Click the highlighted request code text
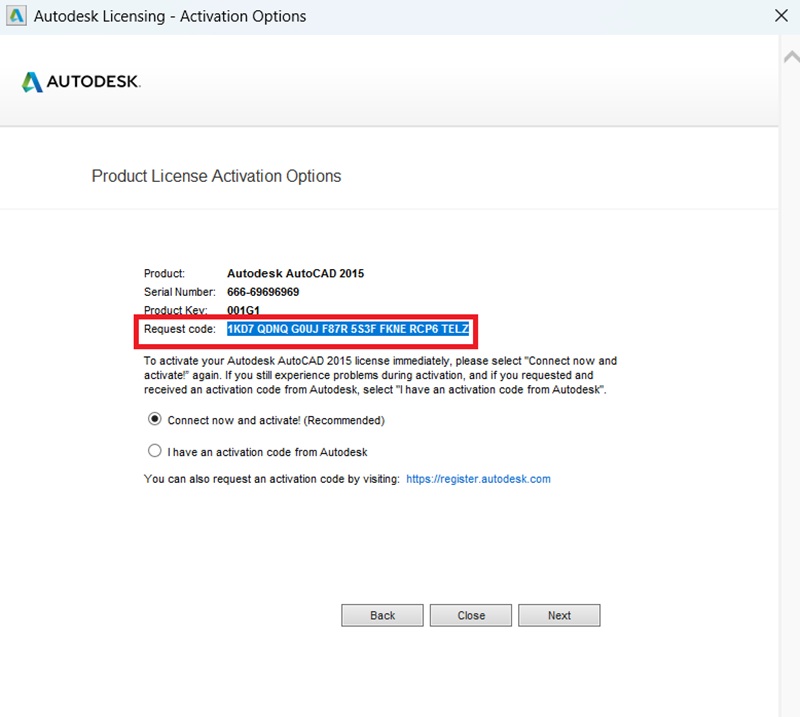Screen dimensions: 800x717 pyautogui.click(x=348, y=329)
